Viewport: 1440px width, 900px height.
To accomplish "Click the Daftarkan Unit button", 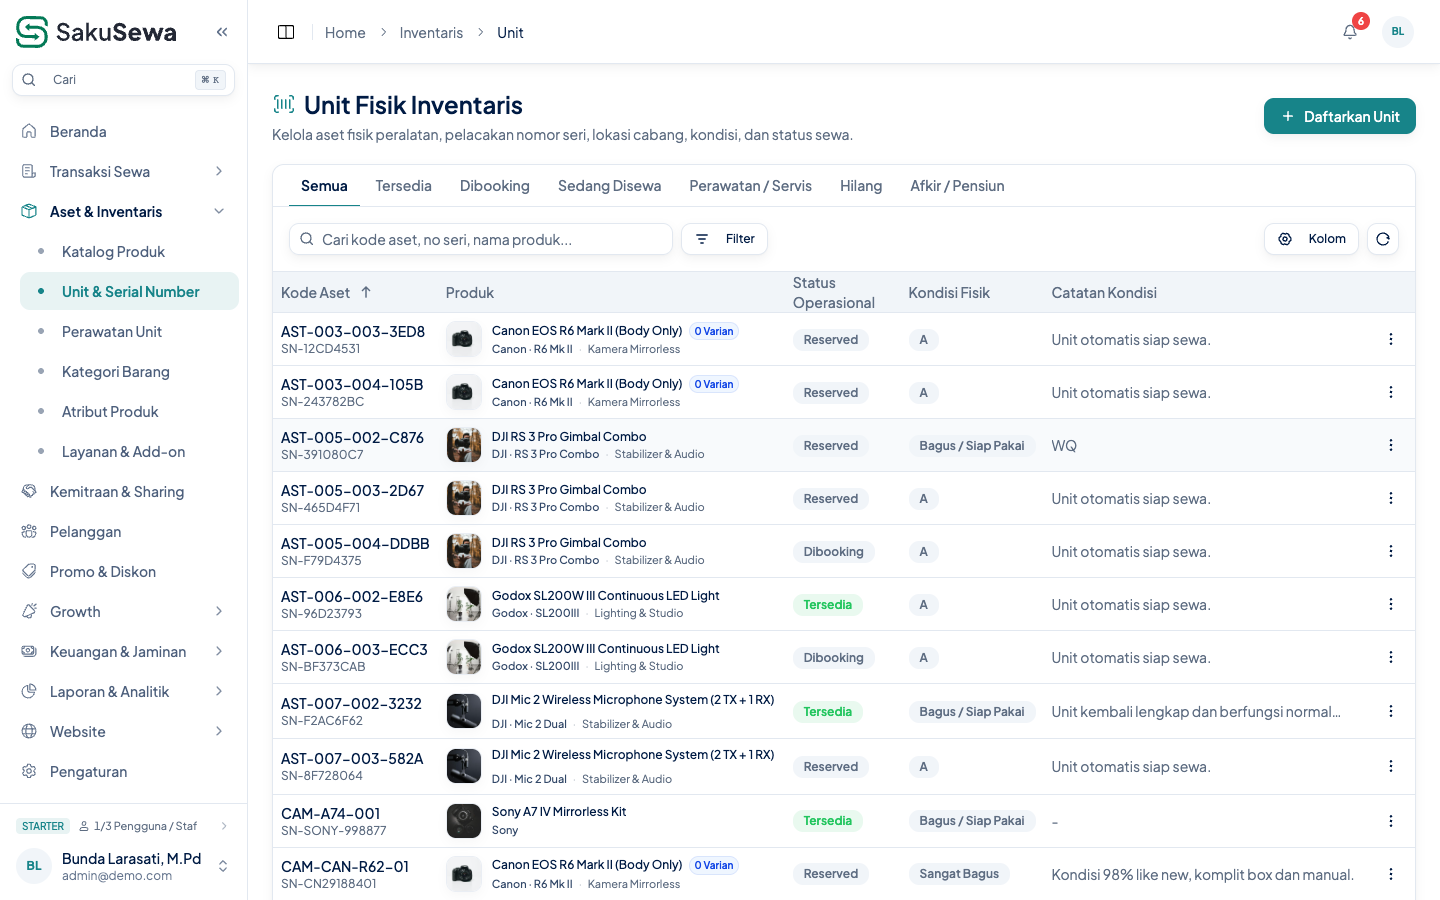I will (1340, 116).
